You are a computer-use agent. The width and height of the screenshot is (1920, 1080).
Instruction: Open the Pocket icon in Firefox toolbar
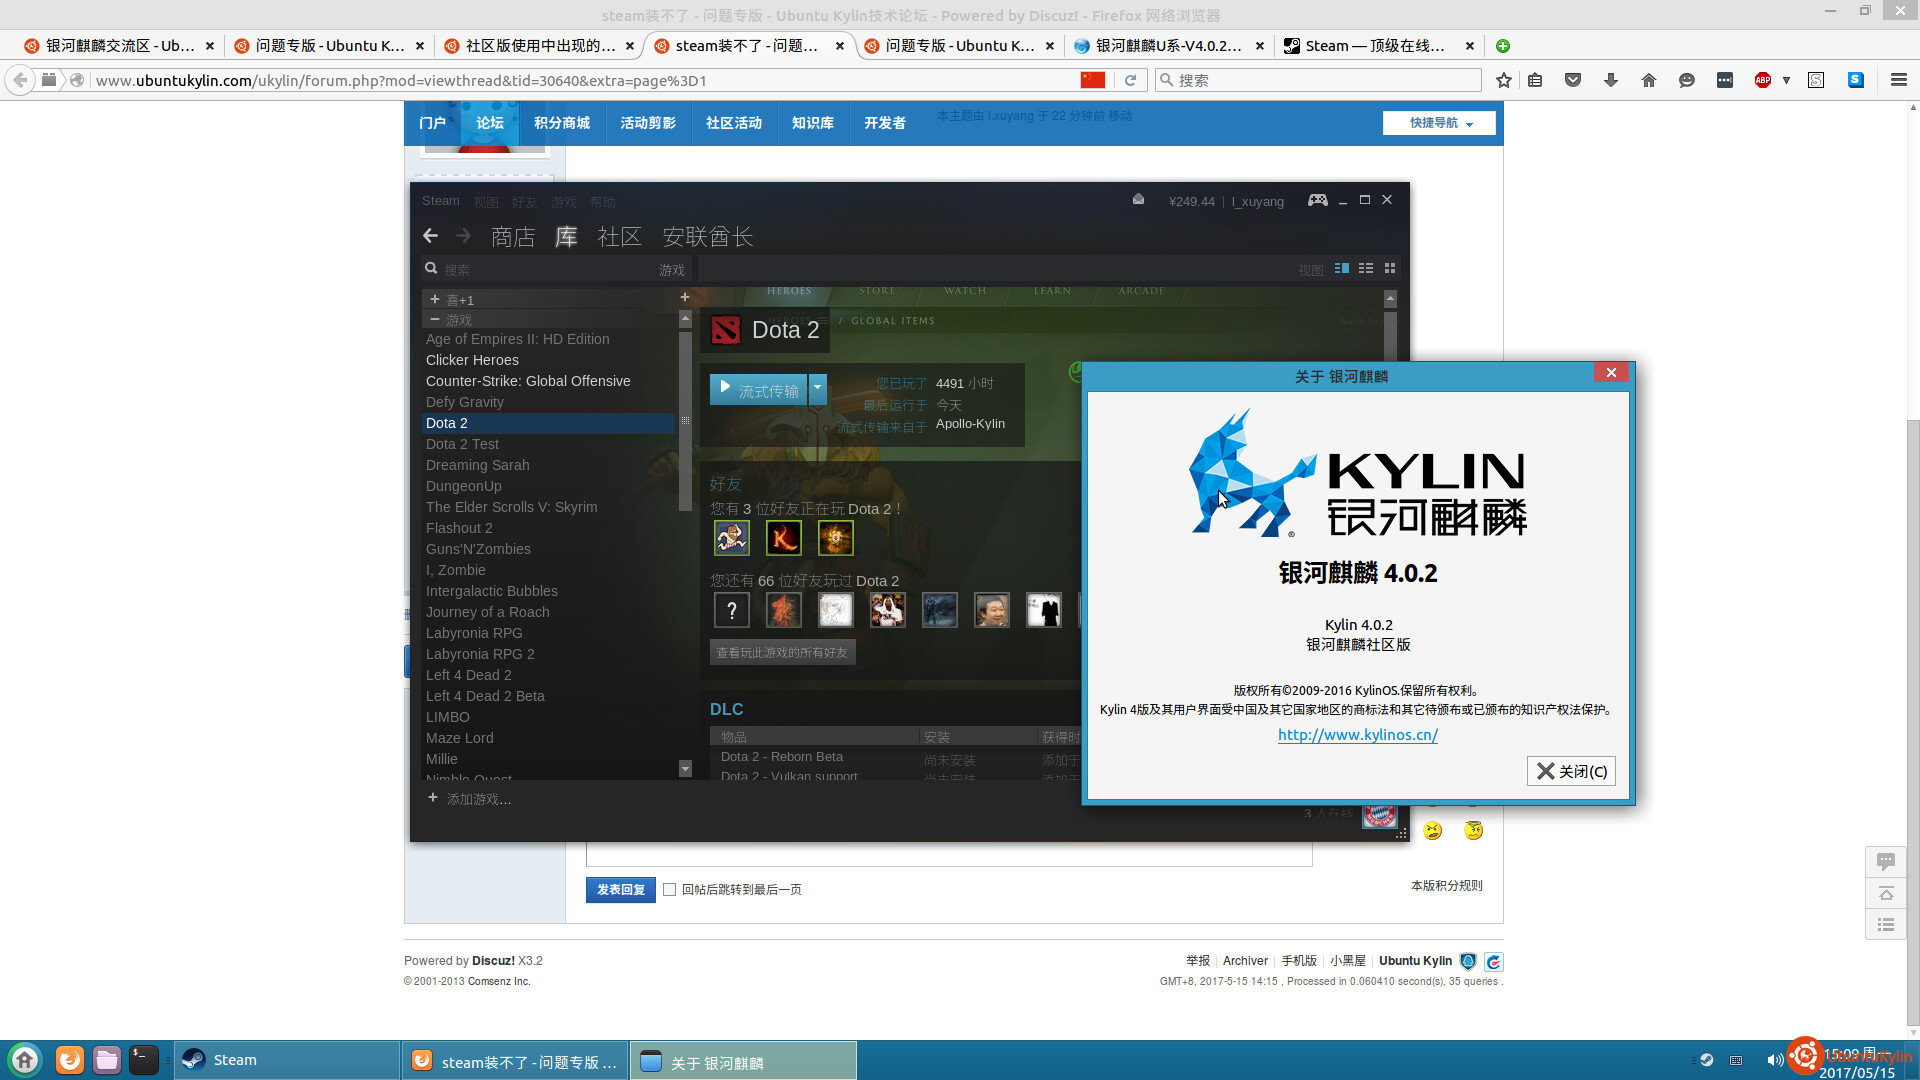1573,80
